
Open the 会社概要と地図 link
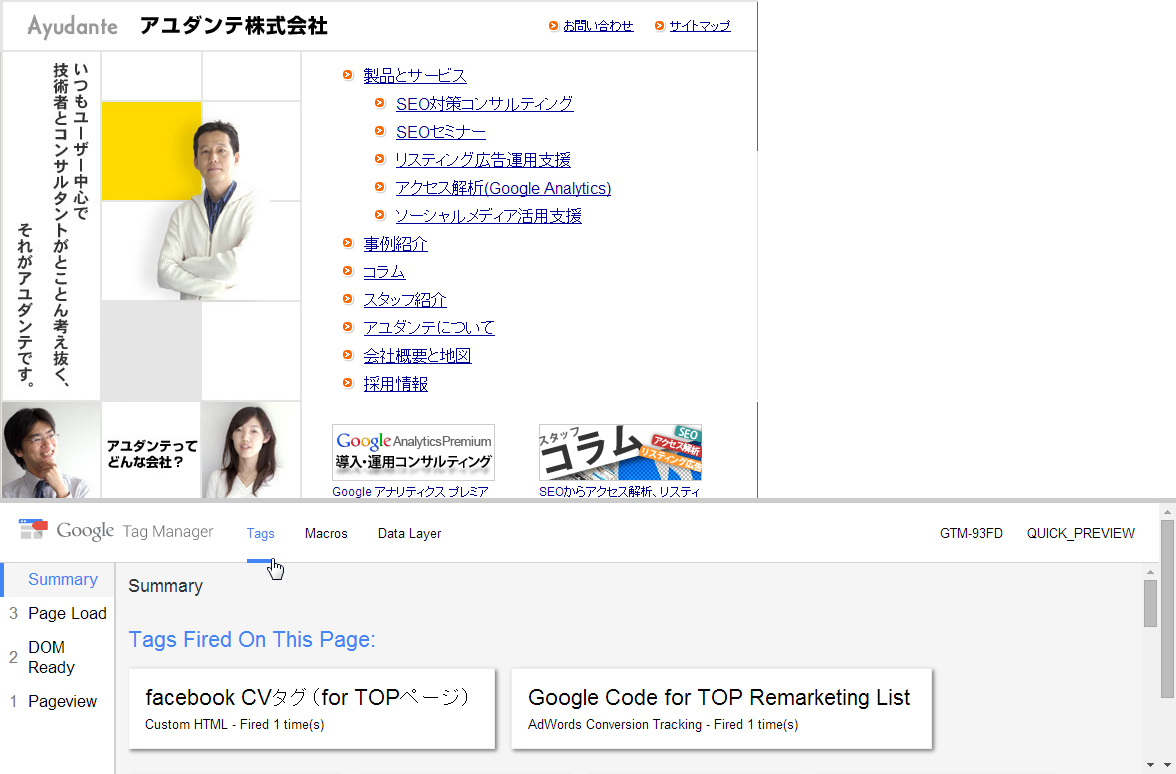(417, 356)
